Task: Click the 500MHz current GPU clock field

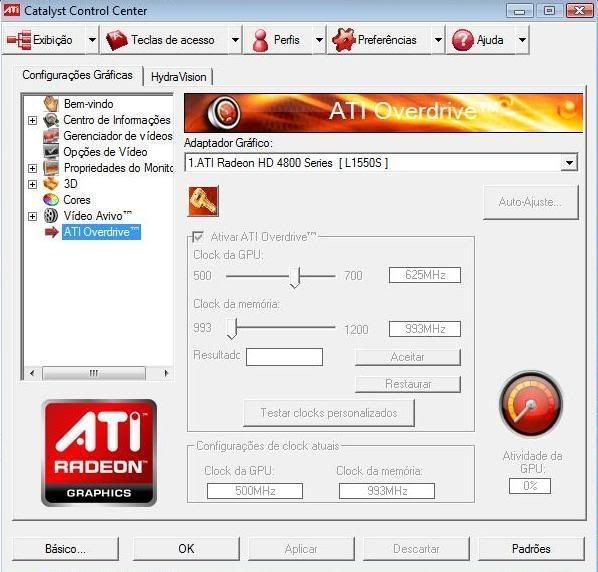Action: 255,491
